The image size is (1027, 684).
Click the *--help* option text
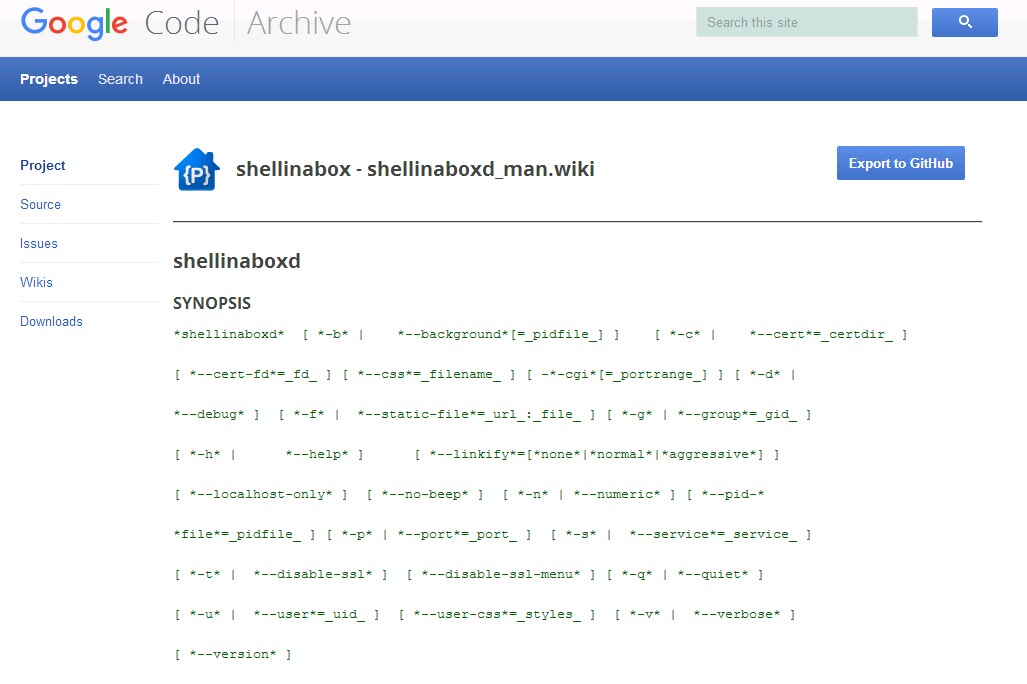[317, 454]
